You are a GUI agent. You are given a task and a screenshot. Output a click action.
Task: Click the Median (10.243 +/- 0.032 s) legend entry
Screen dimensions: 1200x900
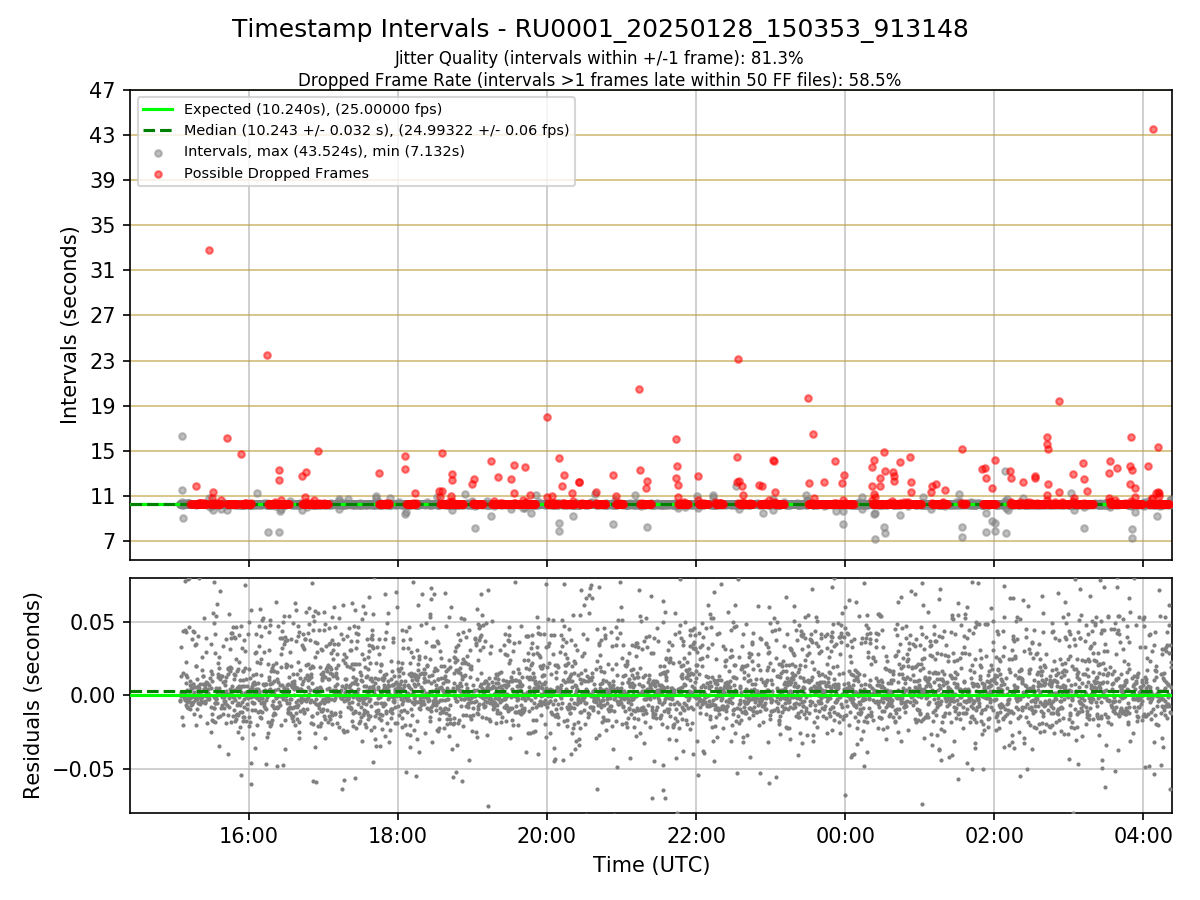[376, 130]
